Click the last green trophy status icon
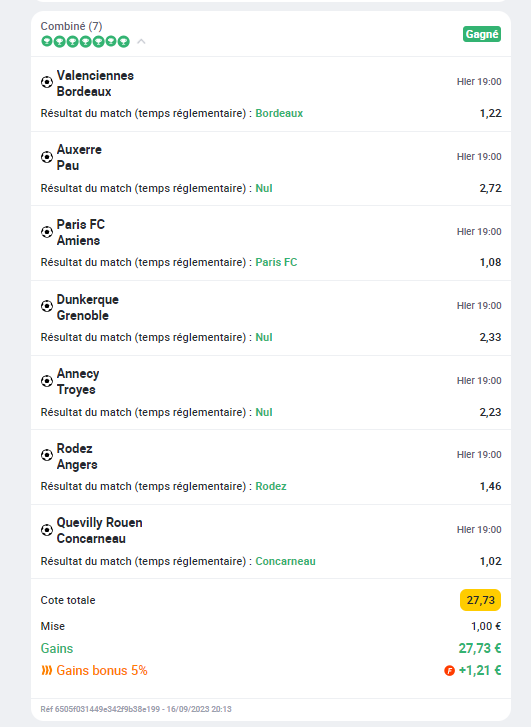This screenshot has width=531, height=727. [x=123, y=42]
